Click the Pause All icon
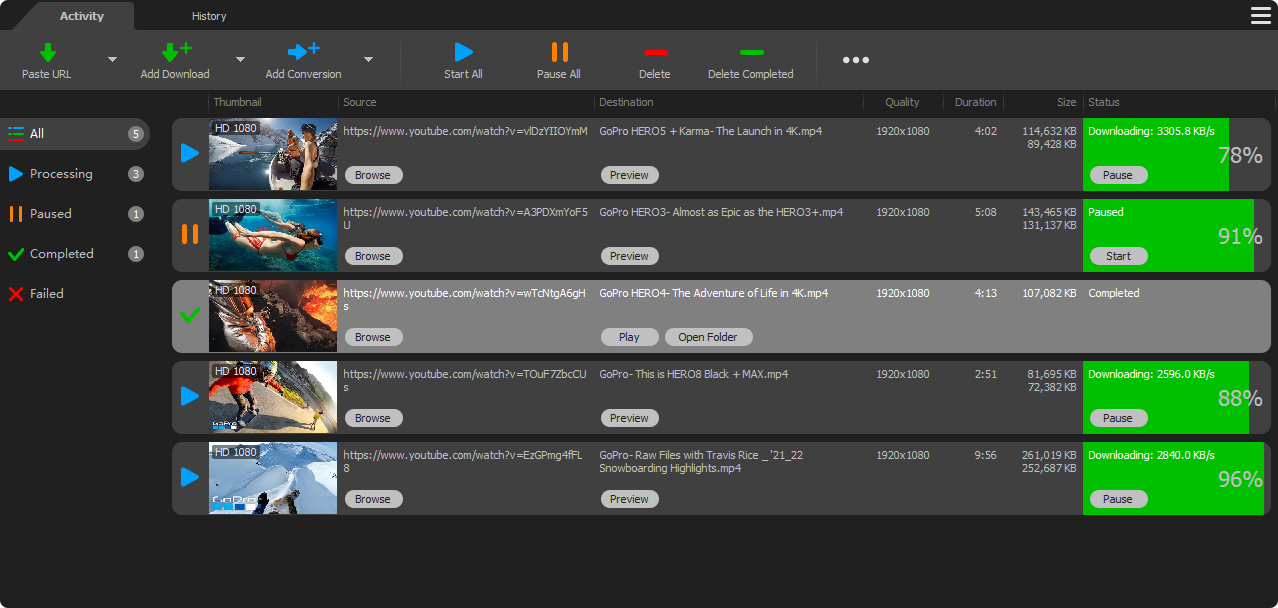The image size is (1278, 608). tap(559, 52)
